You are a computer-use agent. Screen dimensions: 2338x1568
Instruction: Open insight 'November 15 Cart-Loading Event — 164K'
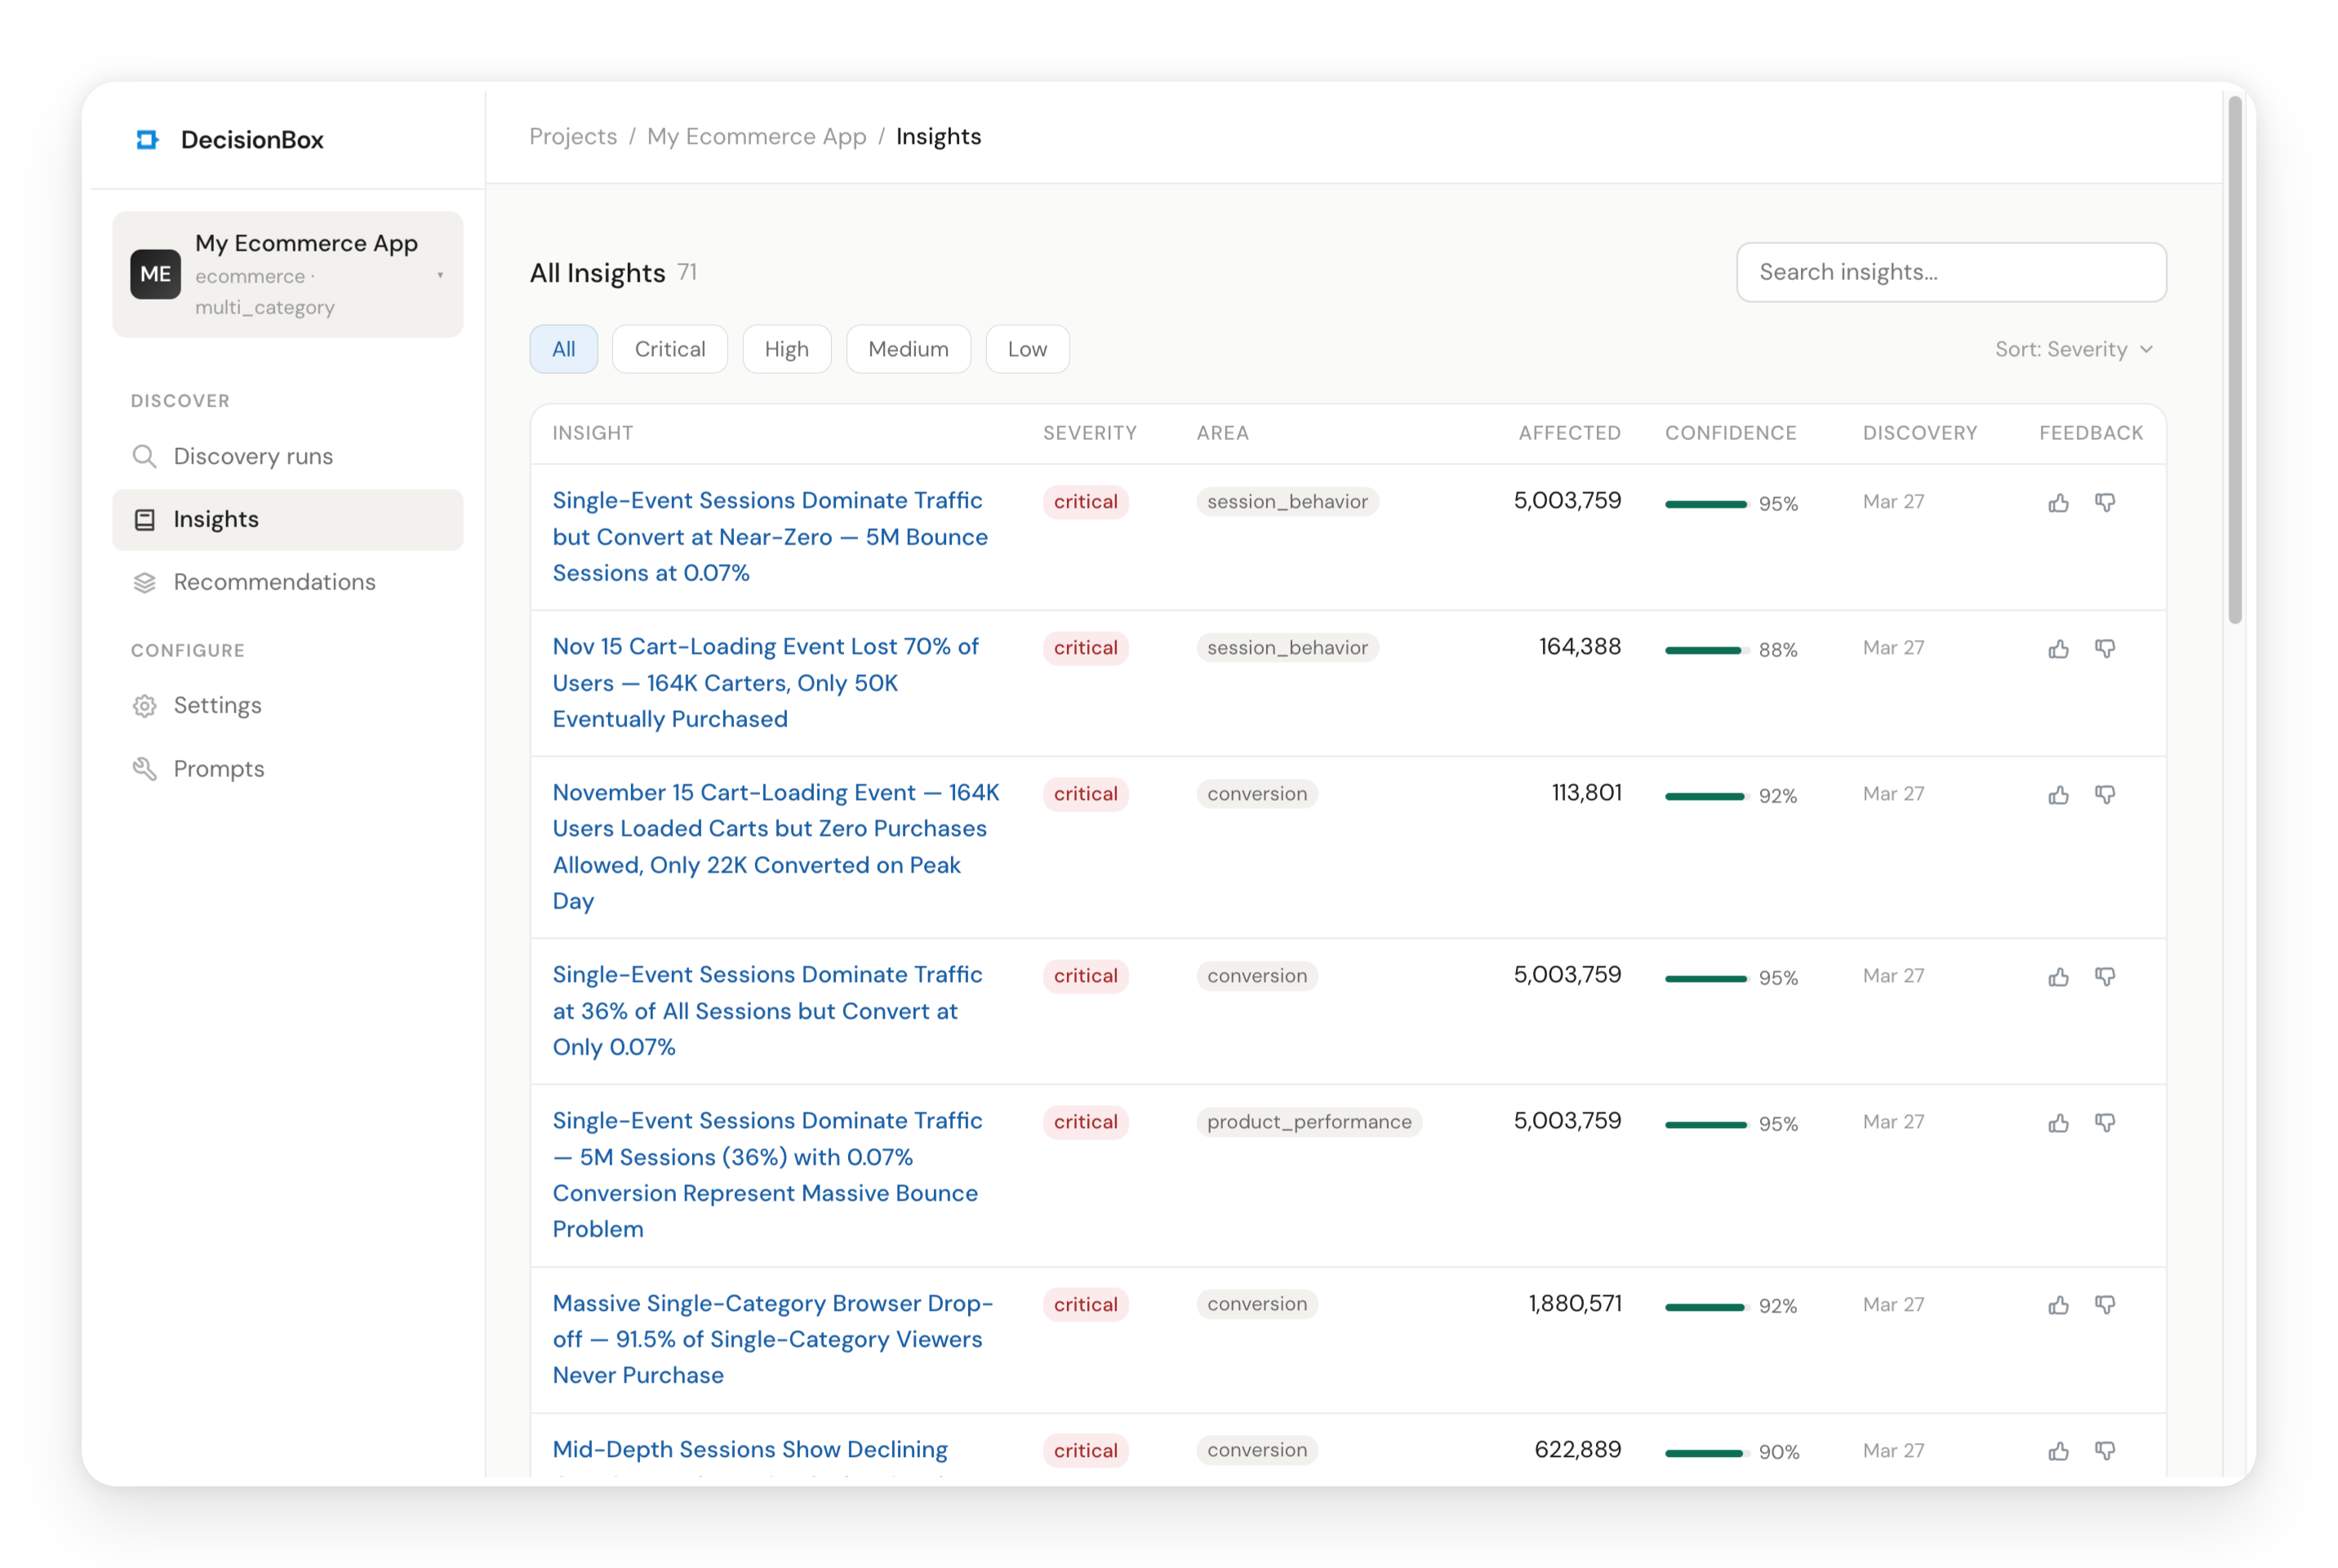click(x=776, y=846)
